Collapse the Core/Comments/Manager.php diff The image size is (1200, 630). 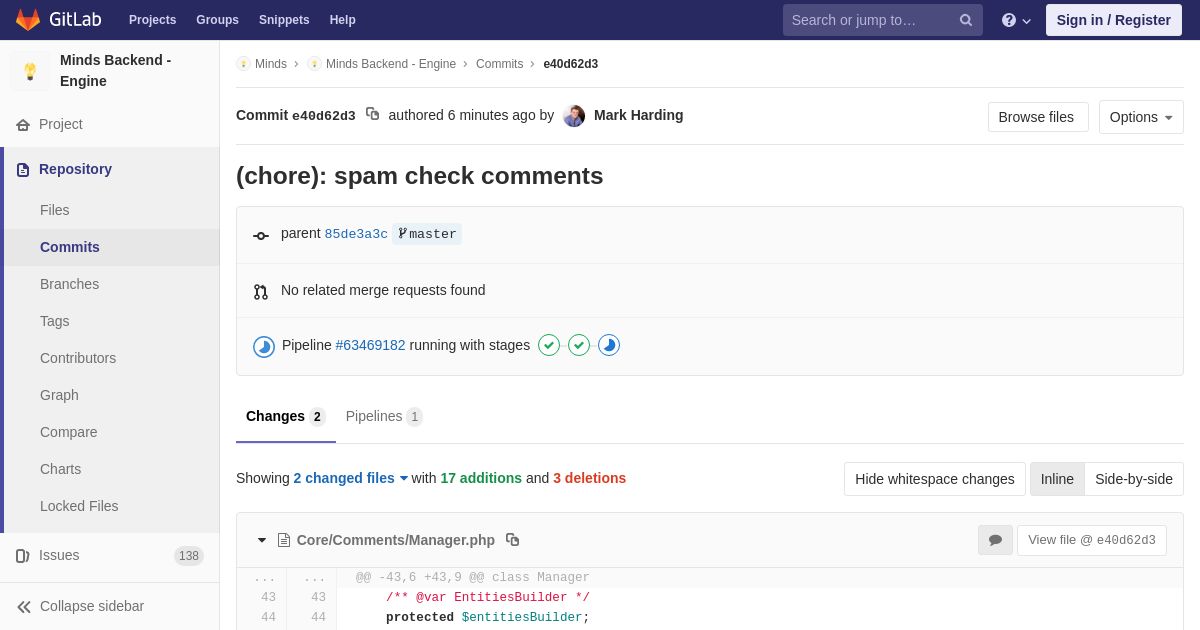[x=262, y=540]
